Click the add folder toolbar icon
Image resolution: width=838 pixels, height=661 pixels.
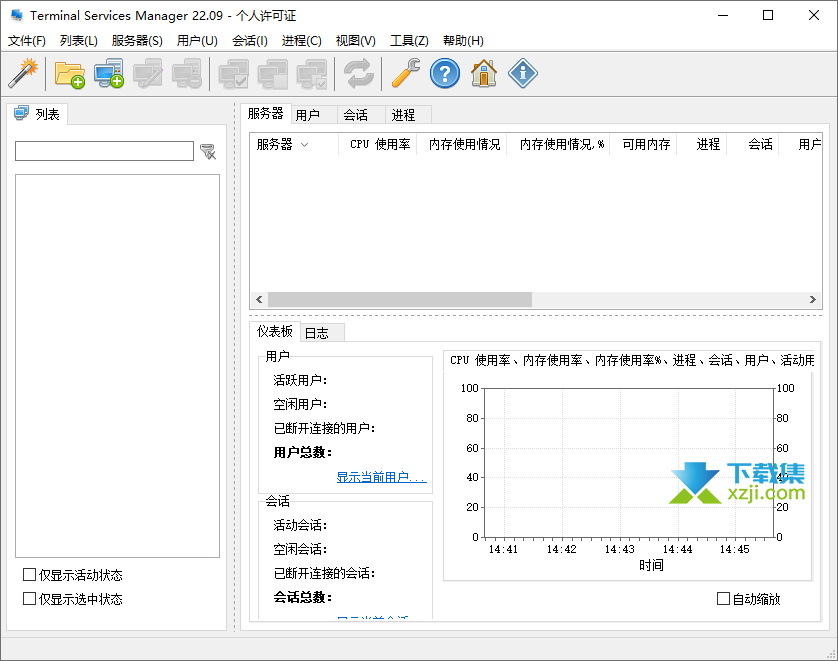(x=69, y=73)
